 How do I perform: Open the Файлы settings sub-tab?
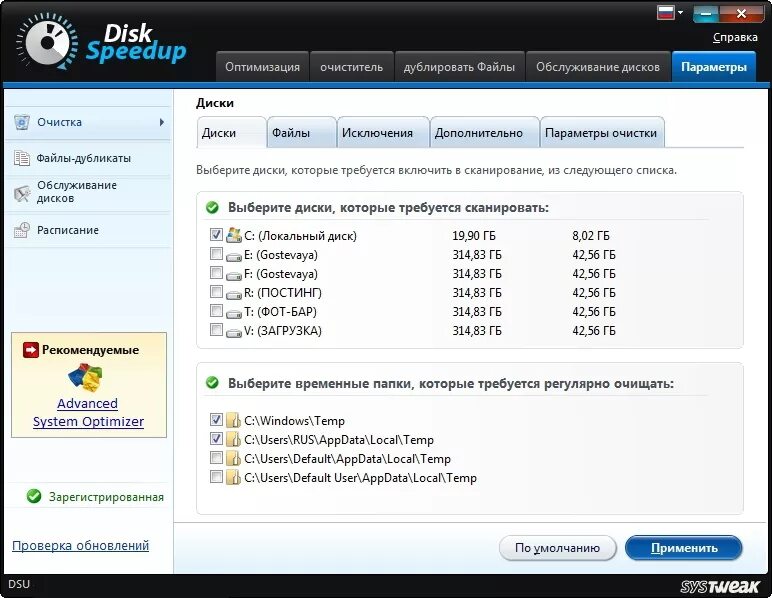click(301, 132)
